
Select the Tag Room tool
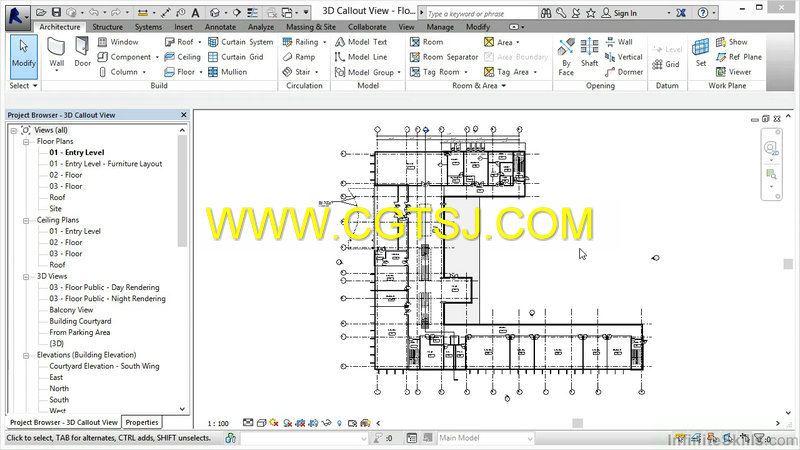click(x=435, y=72)
